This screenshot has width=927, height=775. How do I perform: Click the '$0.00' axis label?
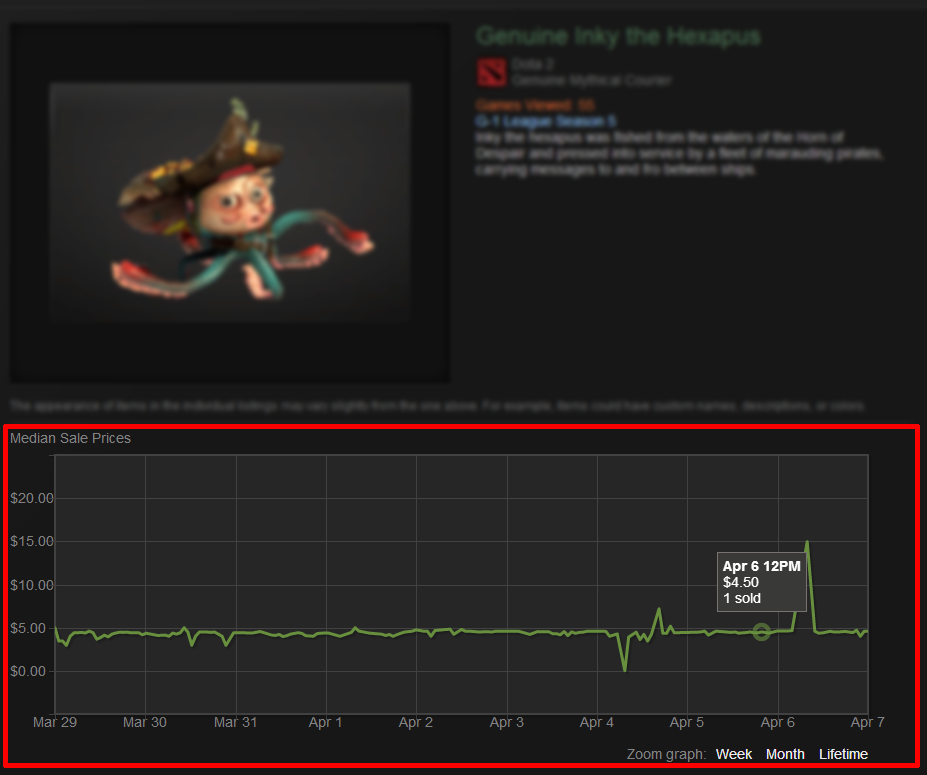point(28,672)
